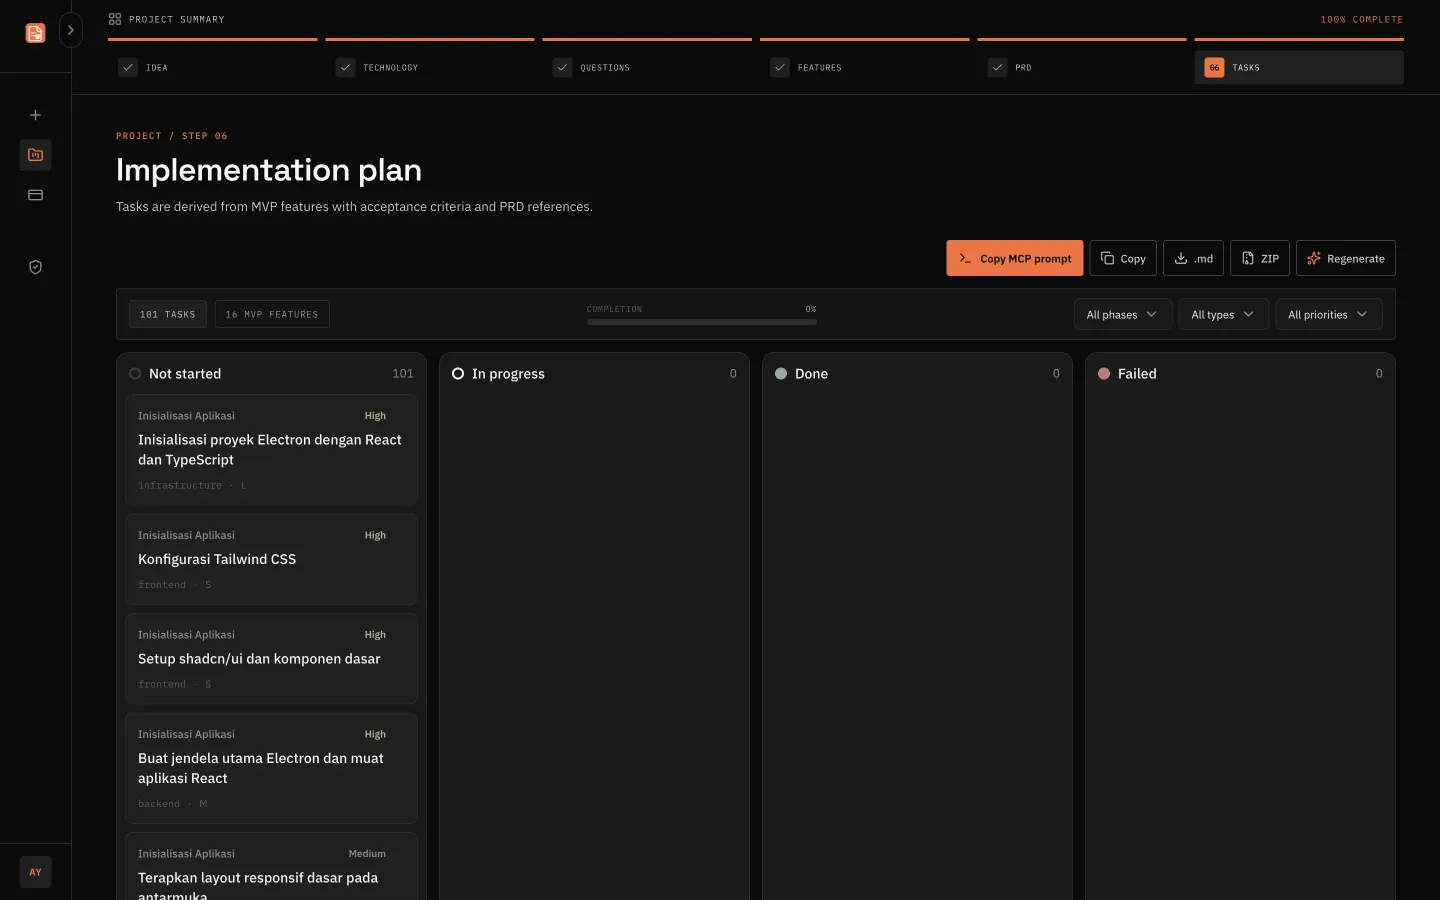This screenshot has width=1440, height=900.
Task: Click the Copy MCP prompt button
Action: (x=1015, y=258)
